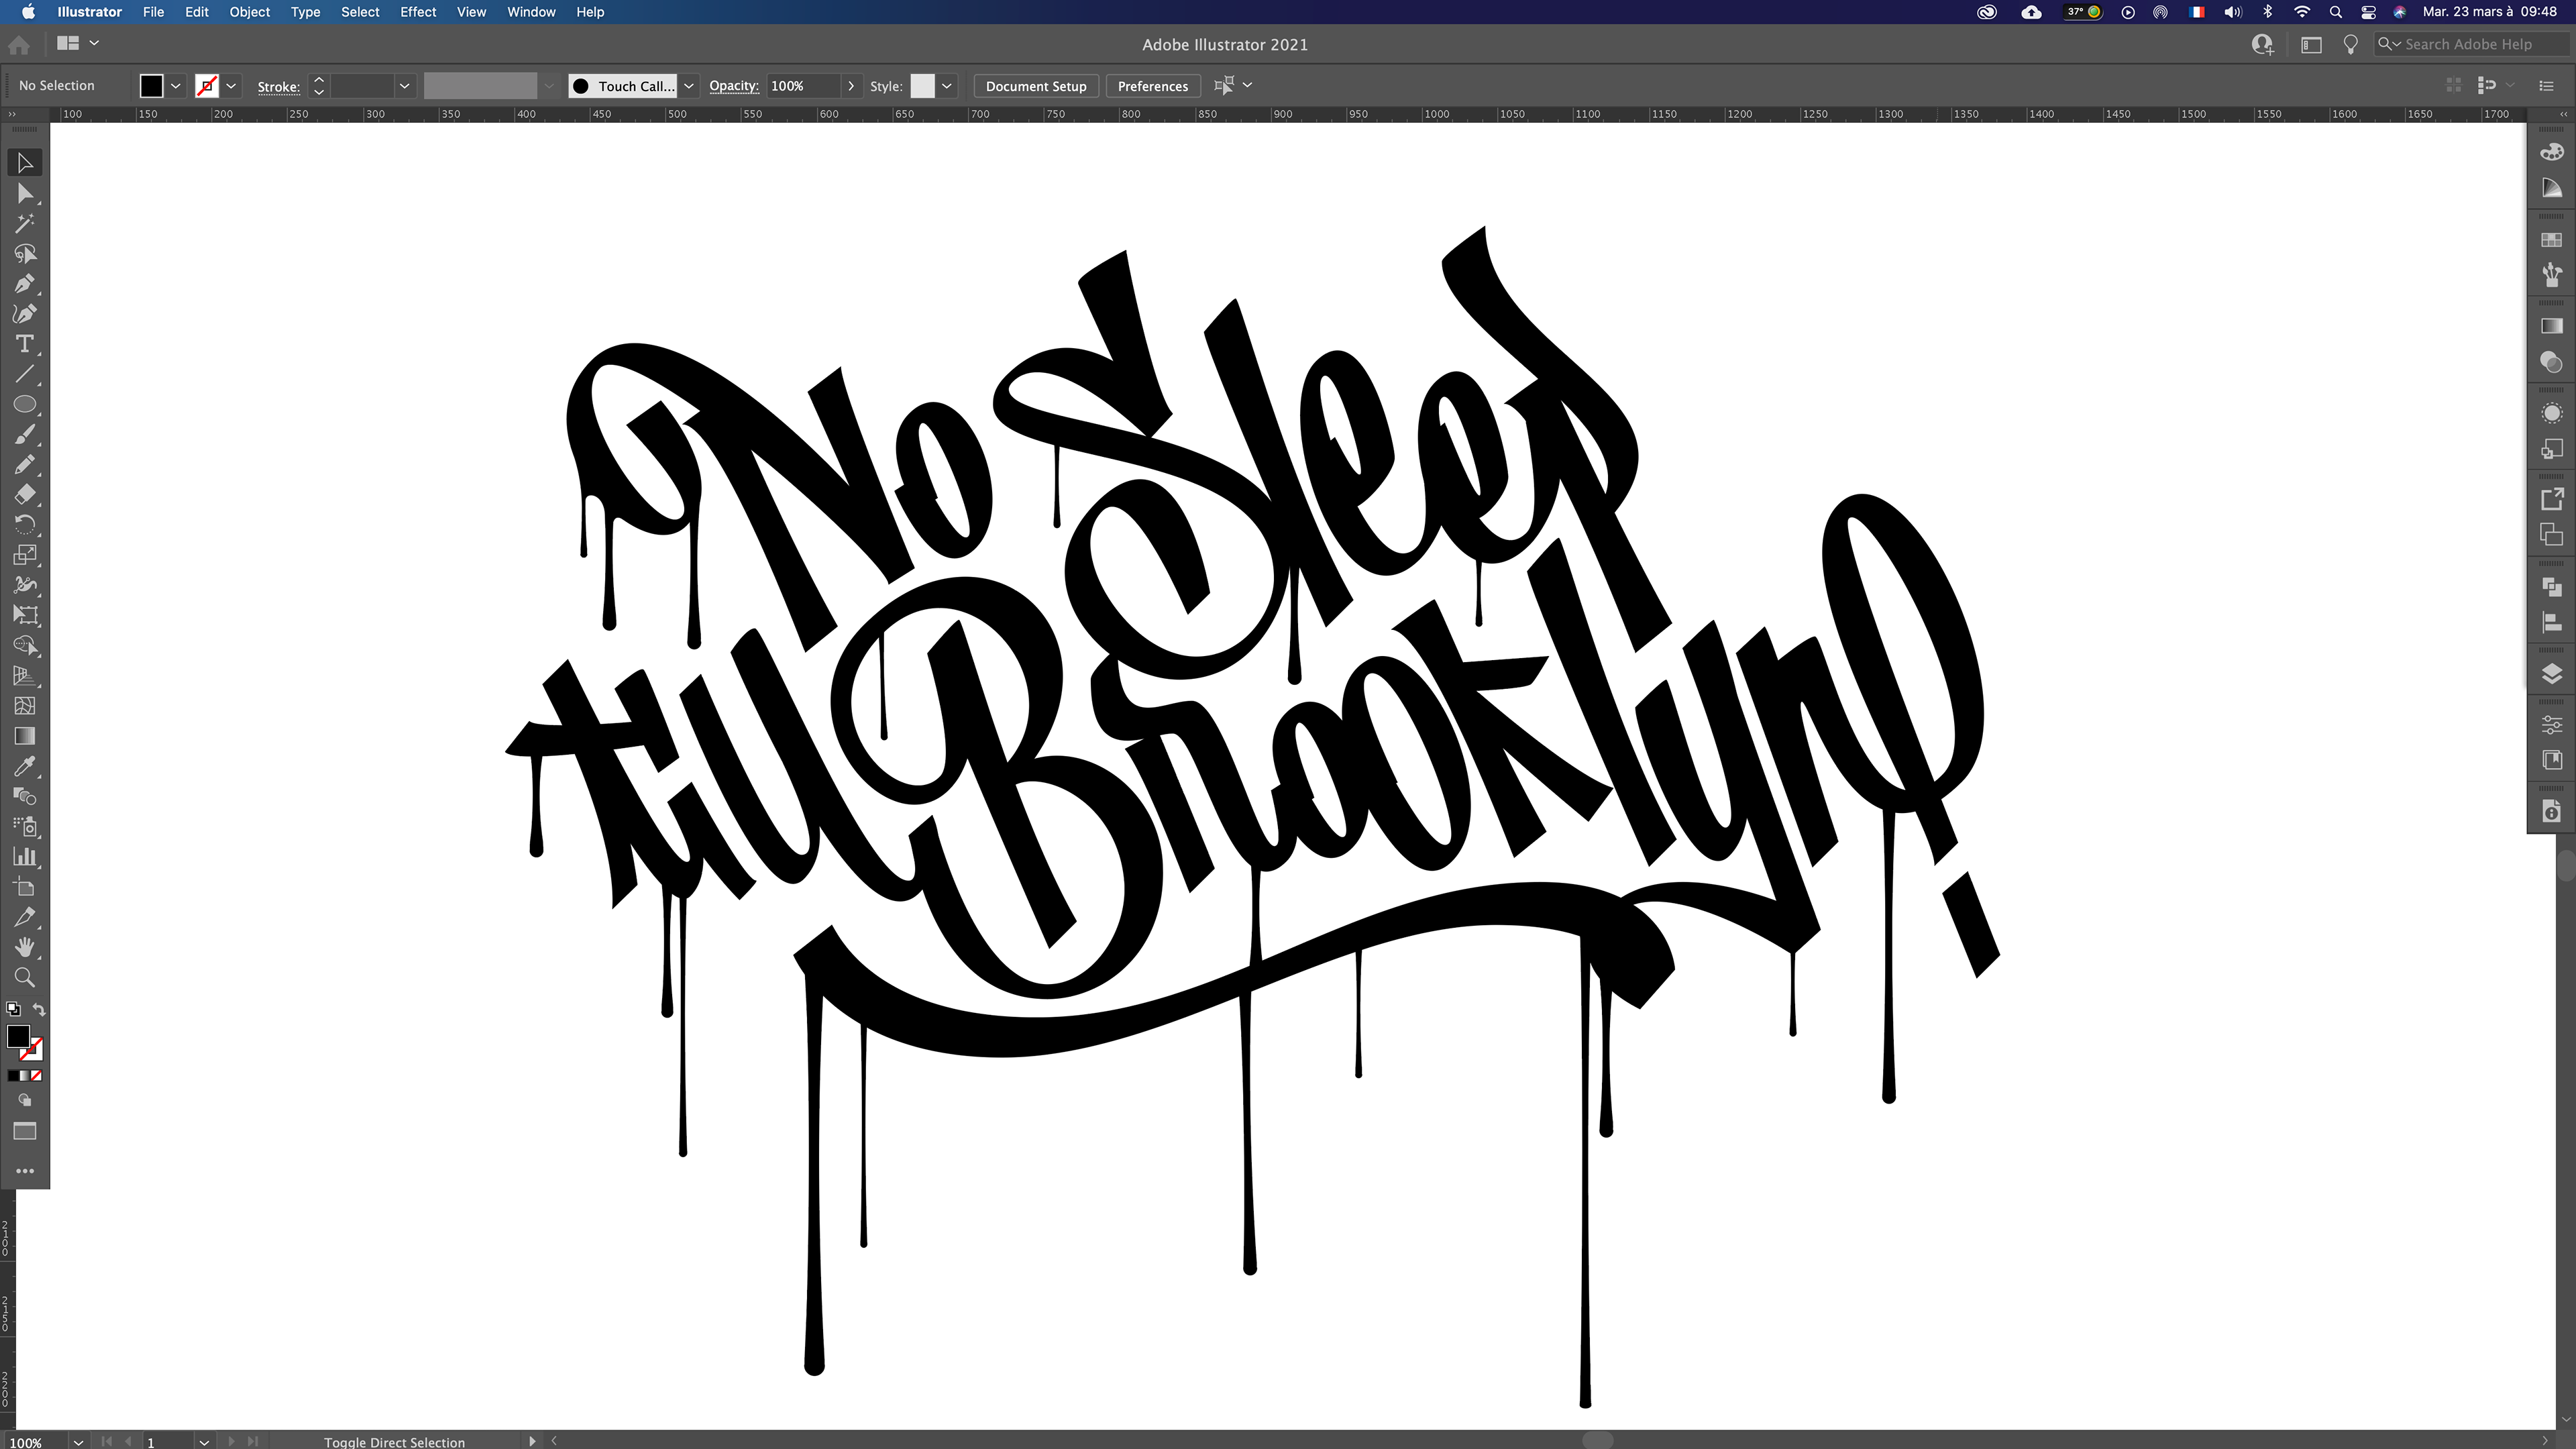Click the Opacity label link
This screenshot has height=1449, width=2576.
tap(734, 86)
